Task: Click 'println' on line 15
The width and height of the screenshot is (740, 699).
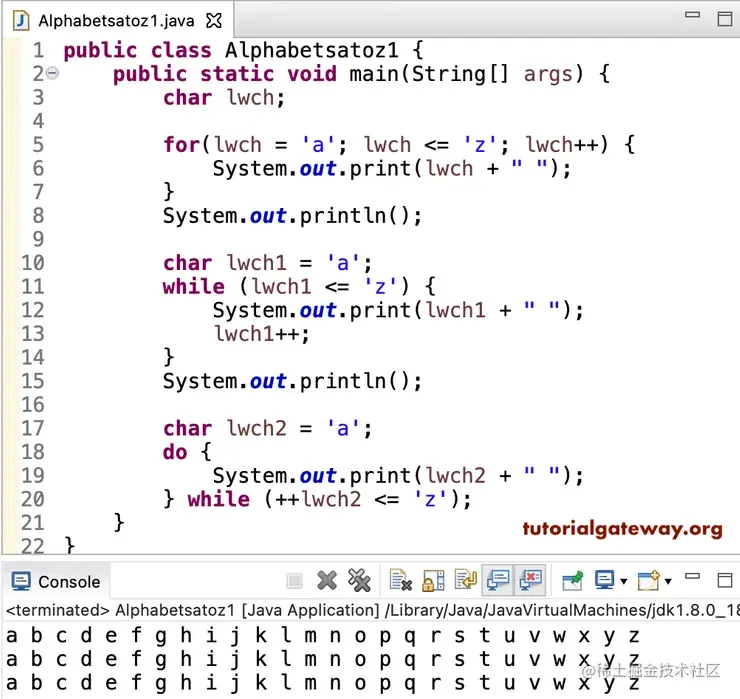Action: (x=343, y=381)
